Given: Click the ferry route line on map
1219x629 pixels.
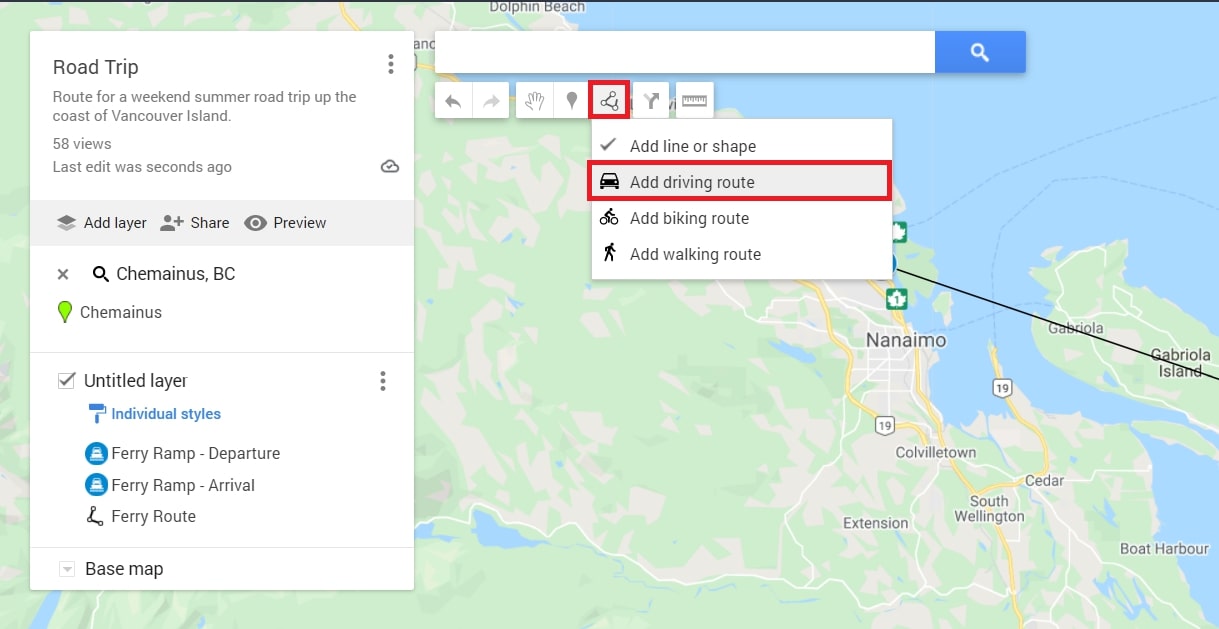Looking at the screenshot, I should pos(1060,325).
